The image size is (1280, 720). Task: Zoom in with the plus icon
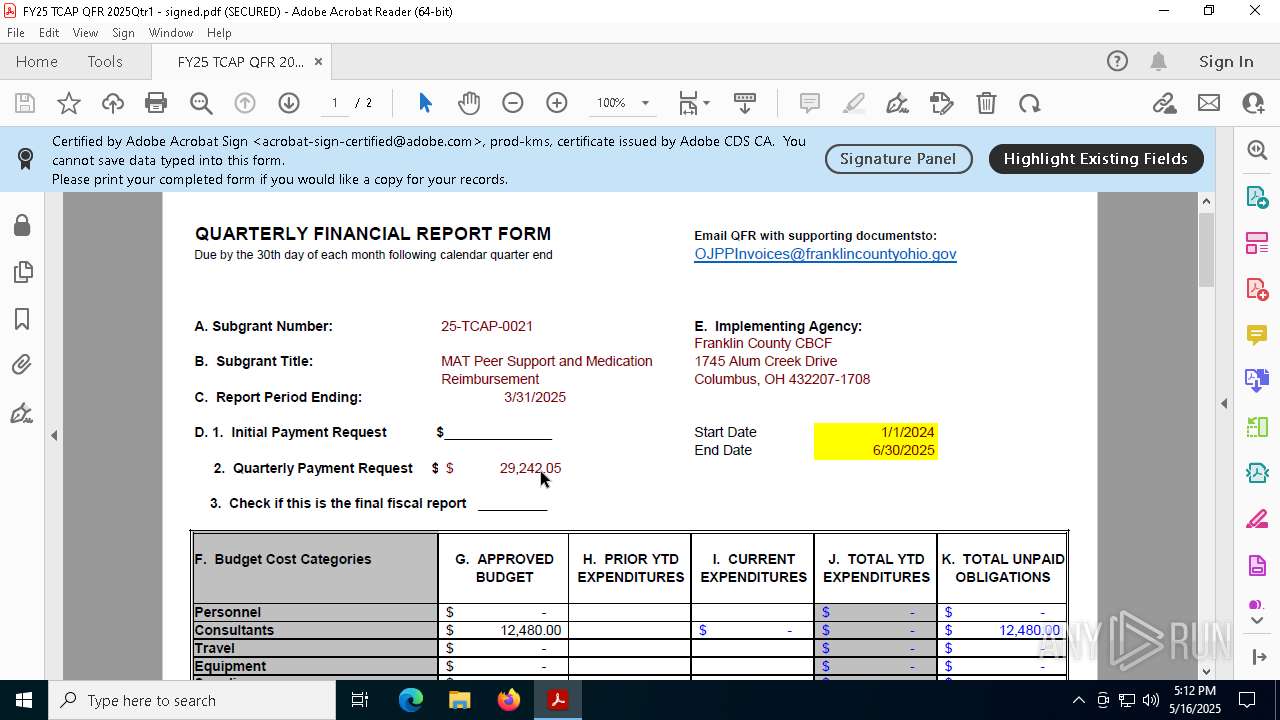pos(557,103)
